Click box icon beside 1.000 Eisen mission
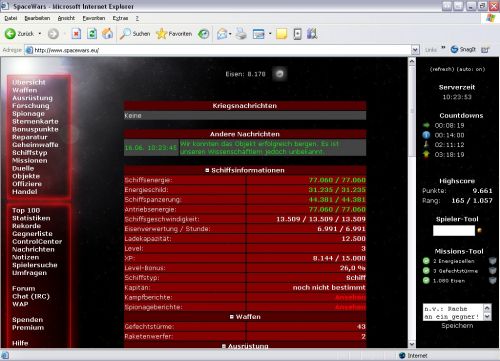The width and height of the screenshot is (500, 361). point(493,280)
